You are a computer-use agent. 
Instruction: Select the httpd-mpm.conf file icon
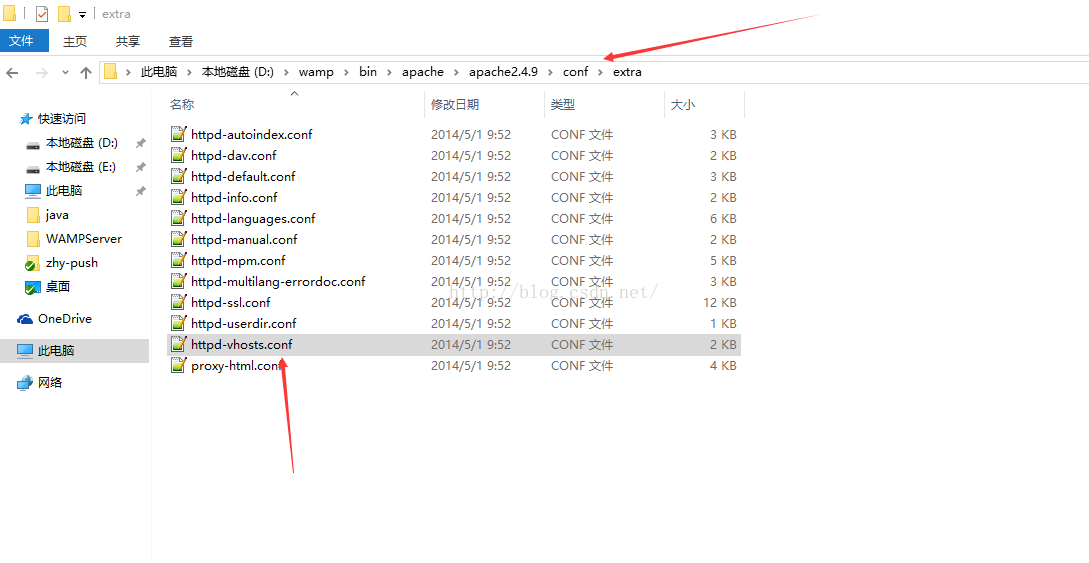coord(179,260)
